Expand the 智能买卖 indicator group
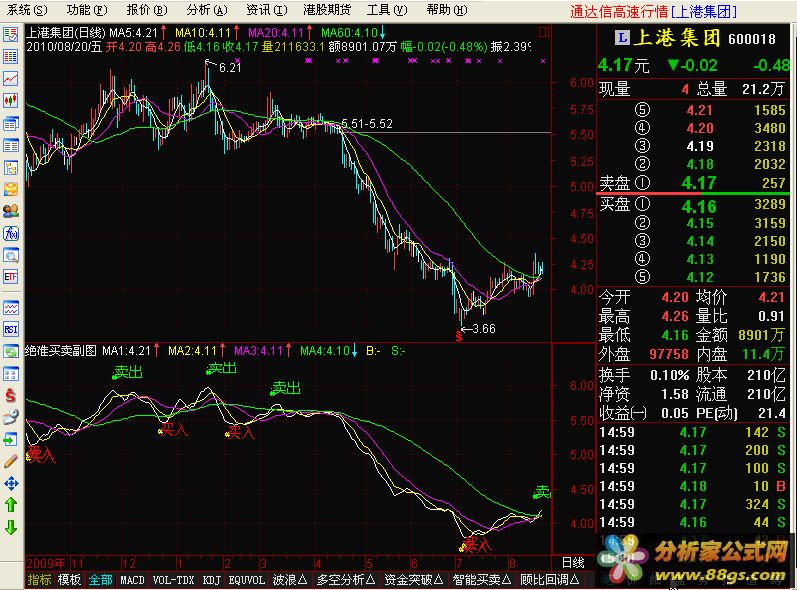 click(x=482, y=580)
